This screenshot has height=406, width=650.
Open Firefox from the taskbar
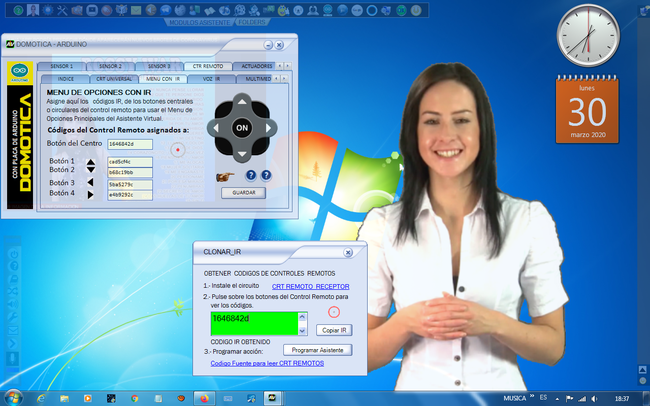pyautogui.click(x=205, y=399)
